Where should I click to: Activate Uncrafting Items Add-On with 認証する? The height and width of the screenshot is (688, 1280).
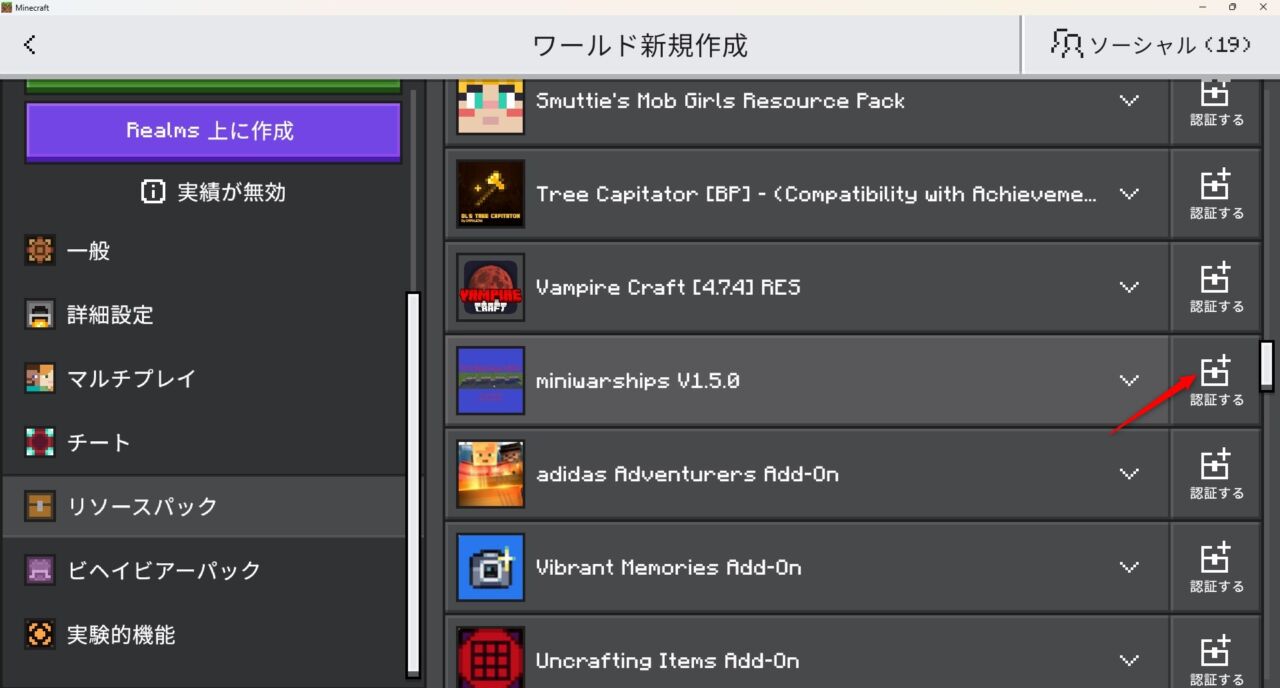tap(1216, 652)
